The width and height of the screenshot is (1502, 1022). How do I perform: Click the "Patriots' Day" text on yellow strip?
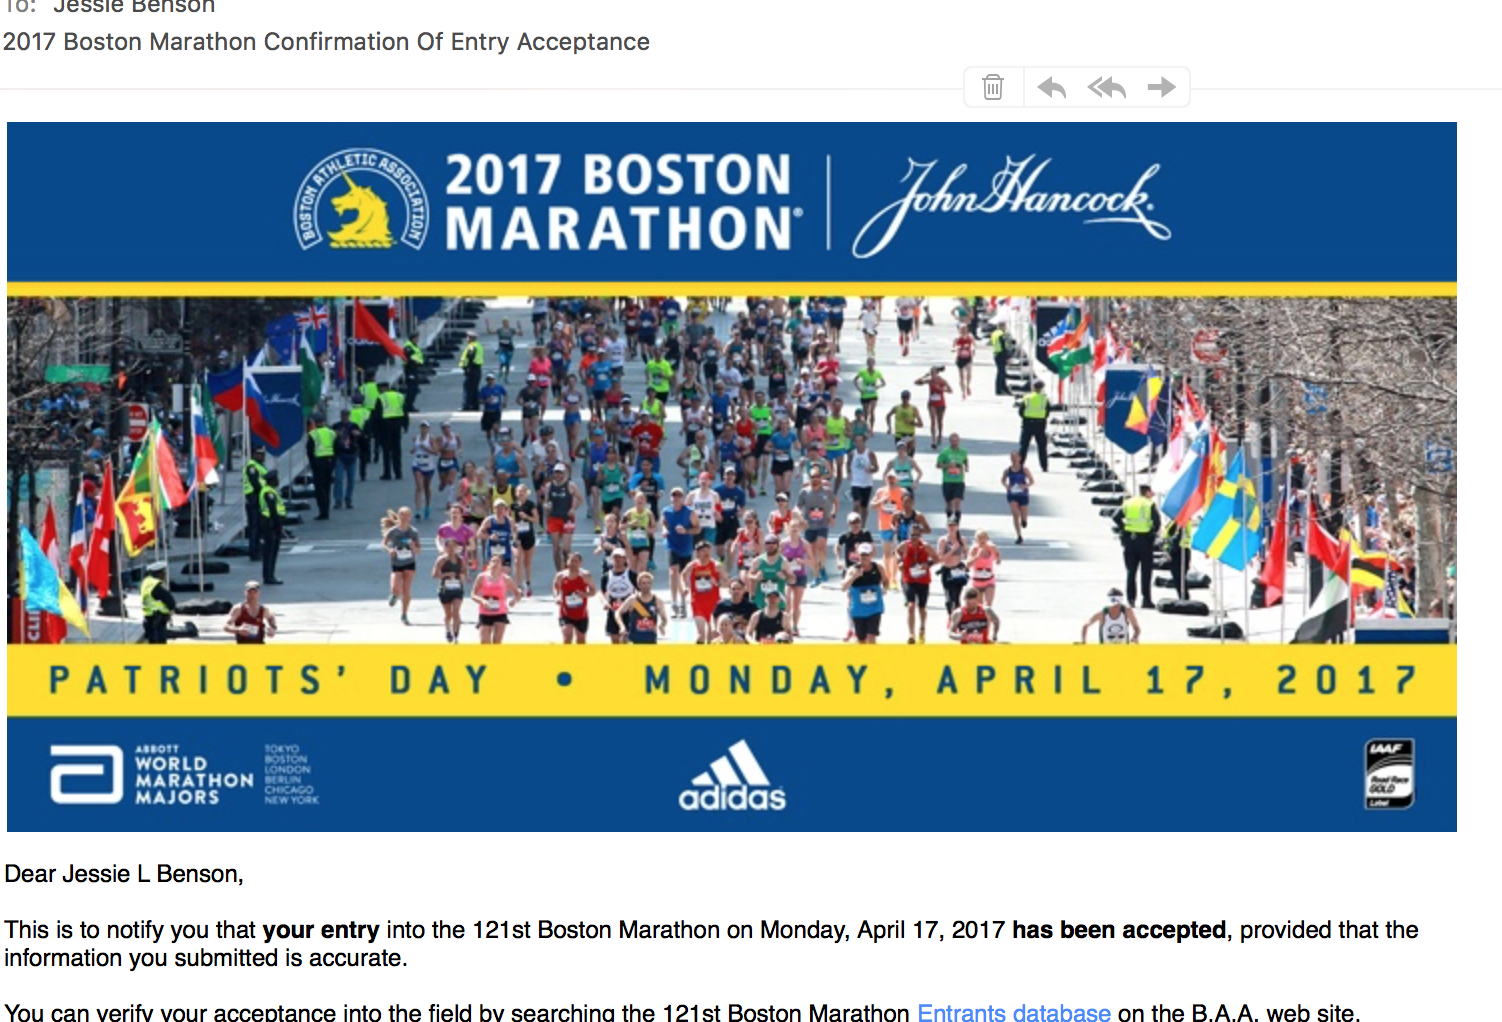268,681
